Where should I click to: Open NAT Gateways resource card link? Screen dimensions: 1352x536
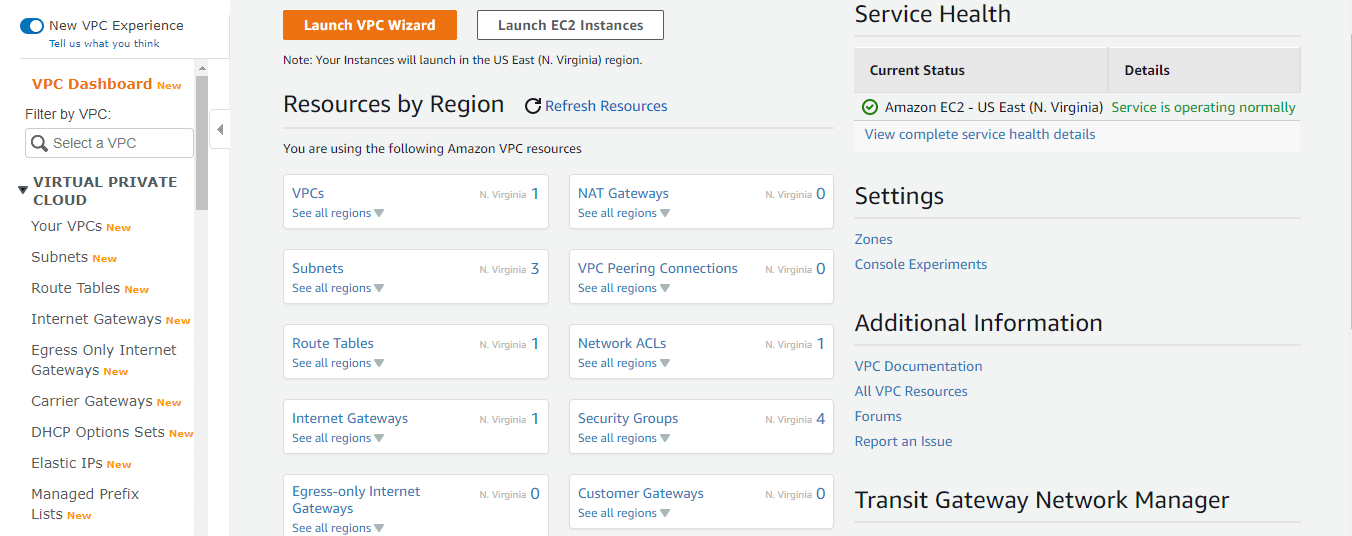(623, 193)
